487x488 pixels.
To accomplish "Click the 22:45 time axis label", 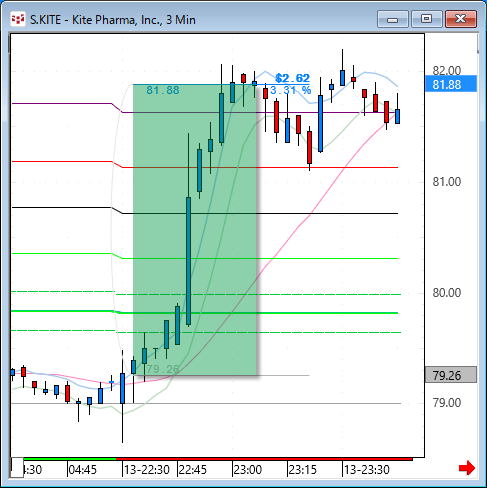I will (x=193, y=470).
